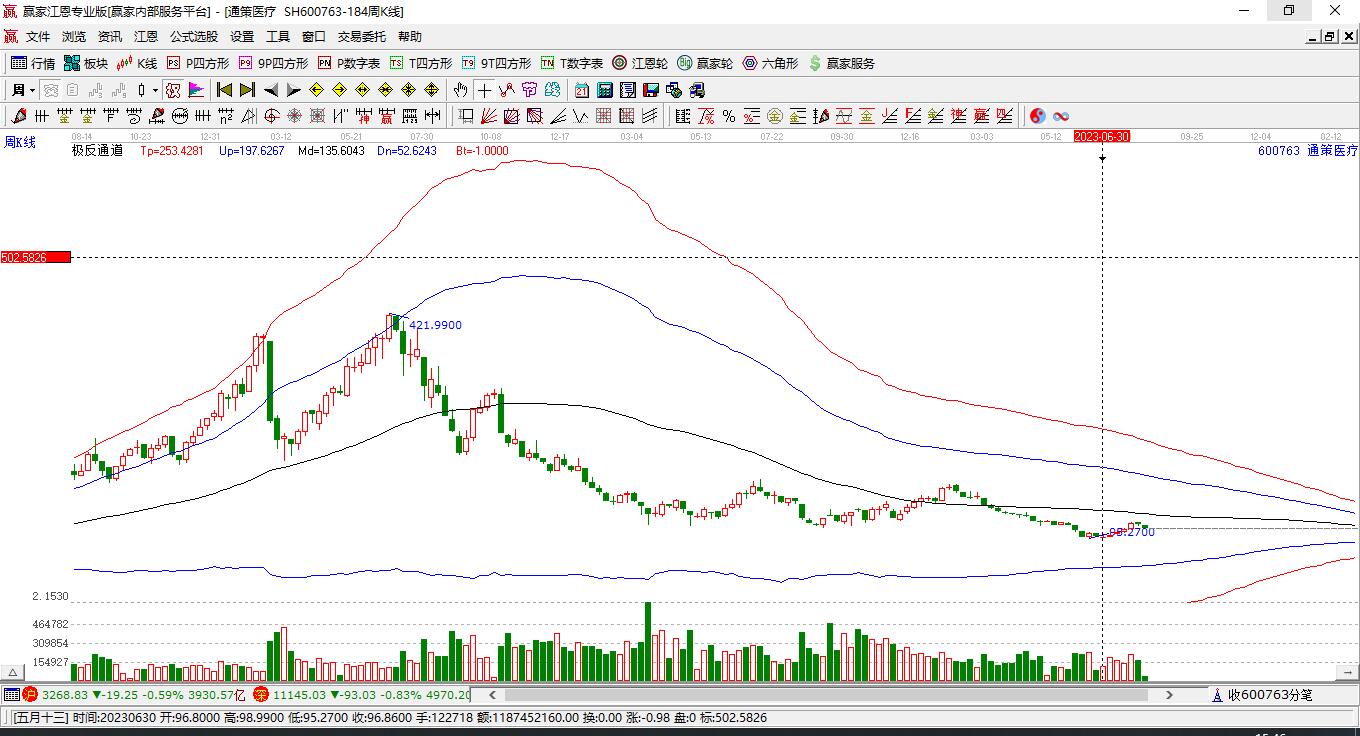
Task: Open the 六角形 hexagon tool
Action: click(x=770, y=63)
